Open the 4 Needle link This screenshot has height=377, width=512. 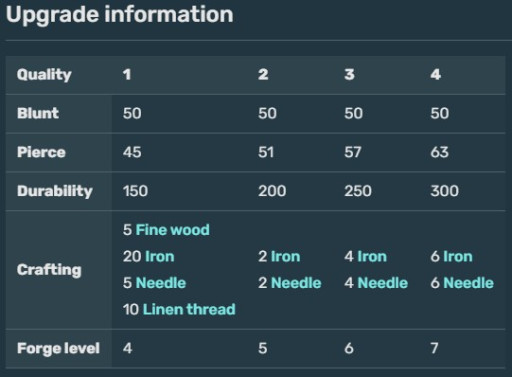point(383,283)
